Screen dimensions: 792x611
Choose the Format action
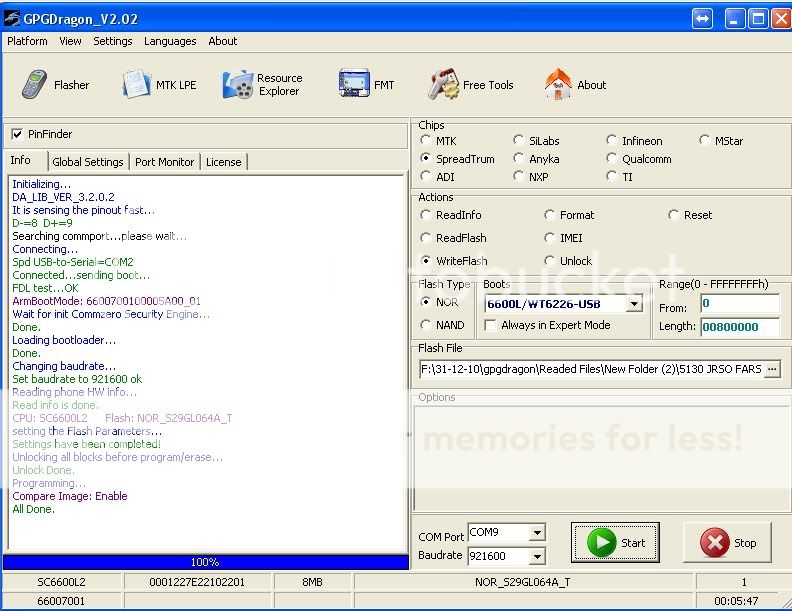tap(549, 215)
